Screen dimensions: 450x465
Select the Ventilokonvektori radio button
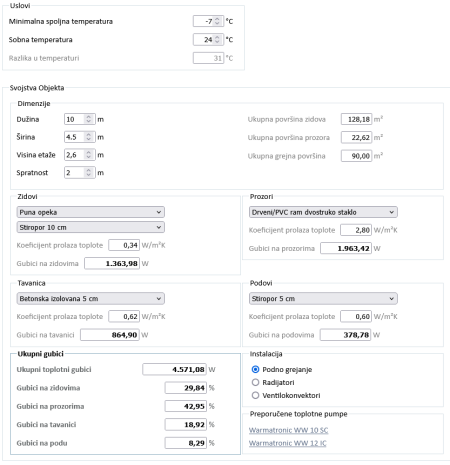pos(255,395)
